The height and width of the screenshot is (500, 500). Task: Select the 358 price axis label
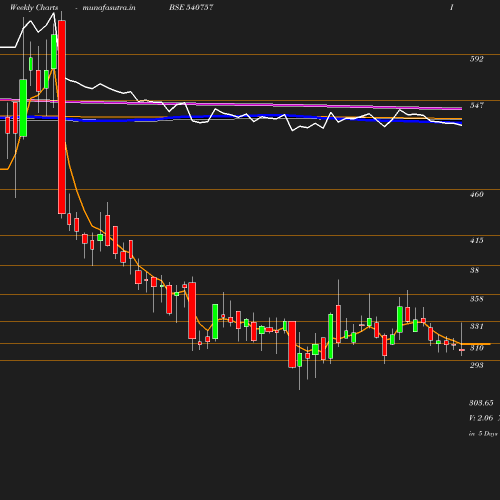pyautogui.click(x=476, y=299)
